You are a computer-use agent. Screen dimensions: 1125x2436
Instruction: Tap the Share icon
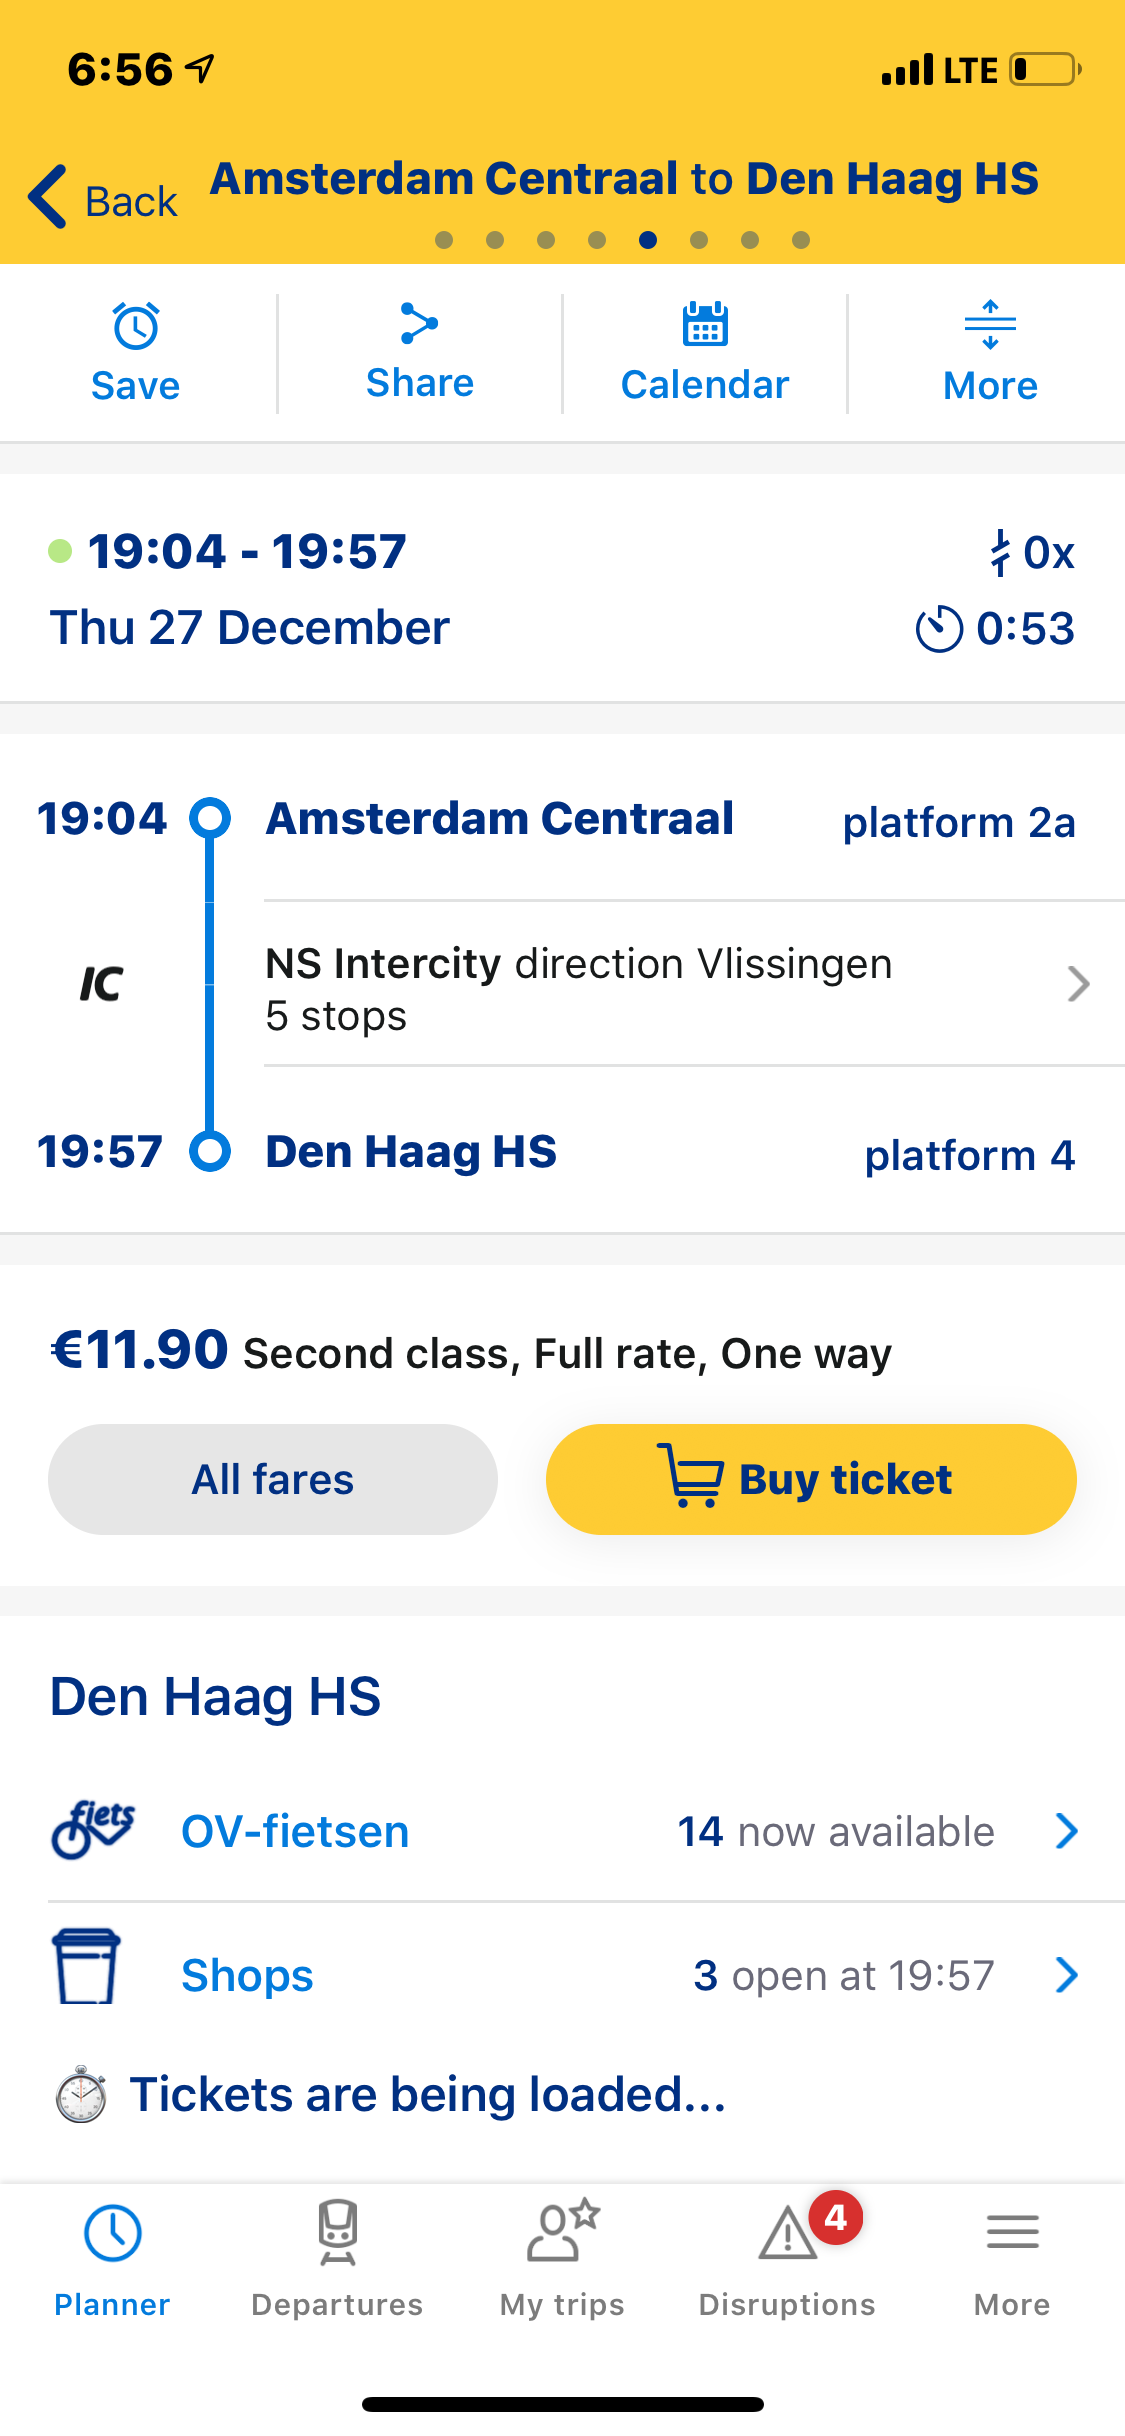pos(419,323)
